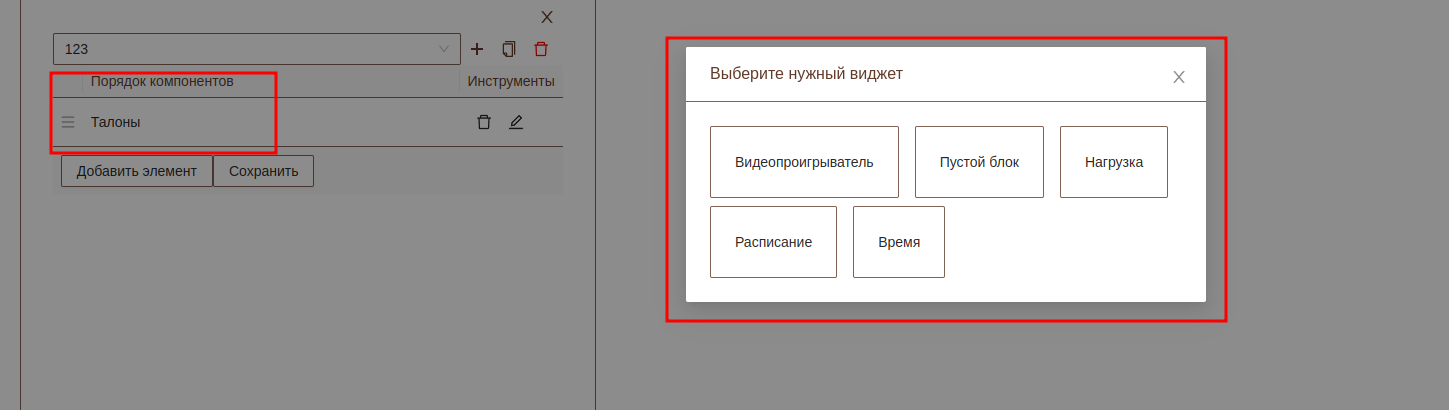The image size is (1449, 410).
Task: Click the plus icon to add new item
Action: coord(477,49)
